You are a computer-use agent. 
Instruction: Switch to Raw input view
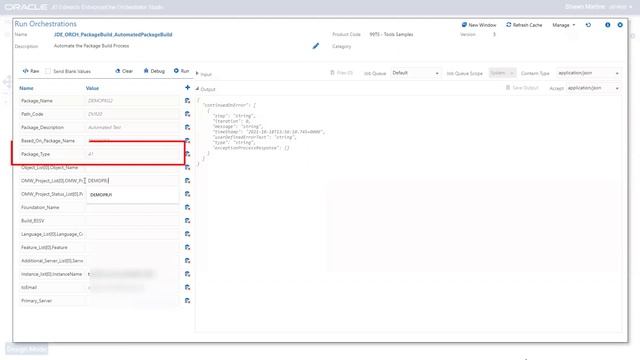(31, 71)
